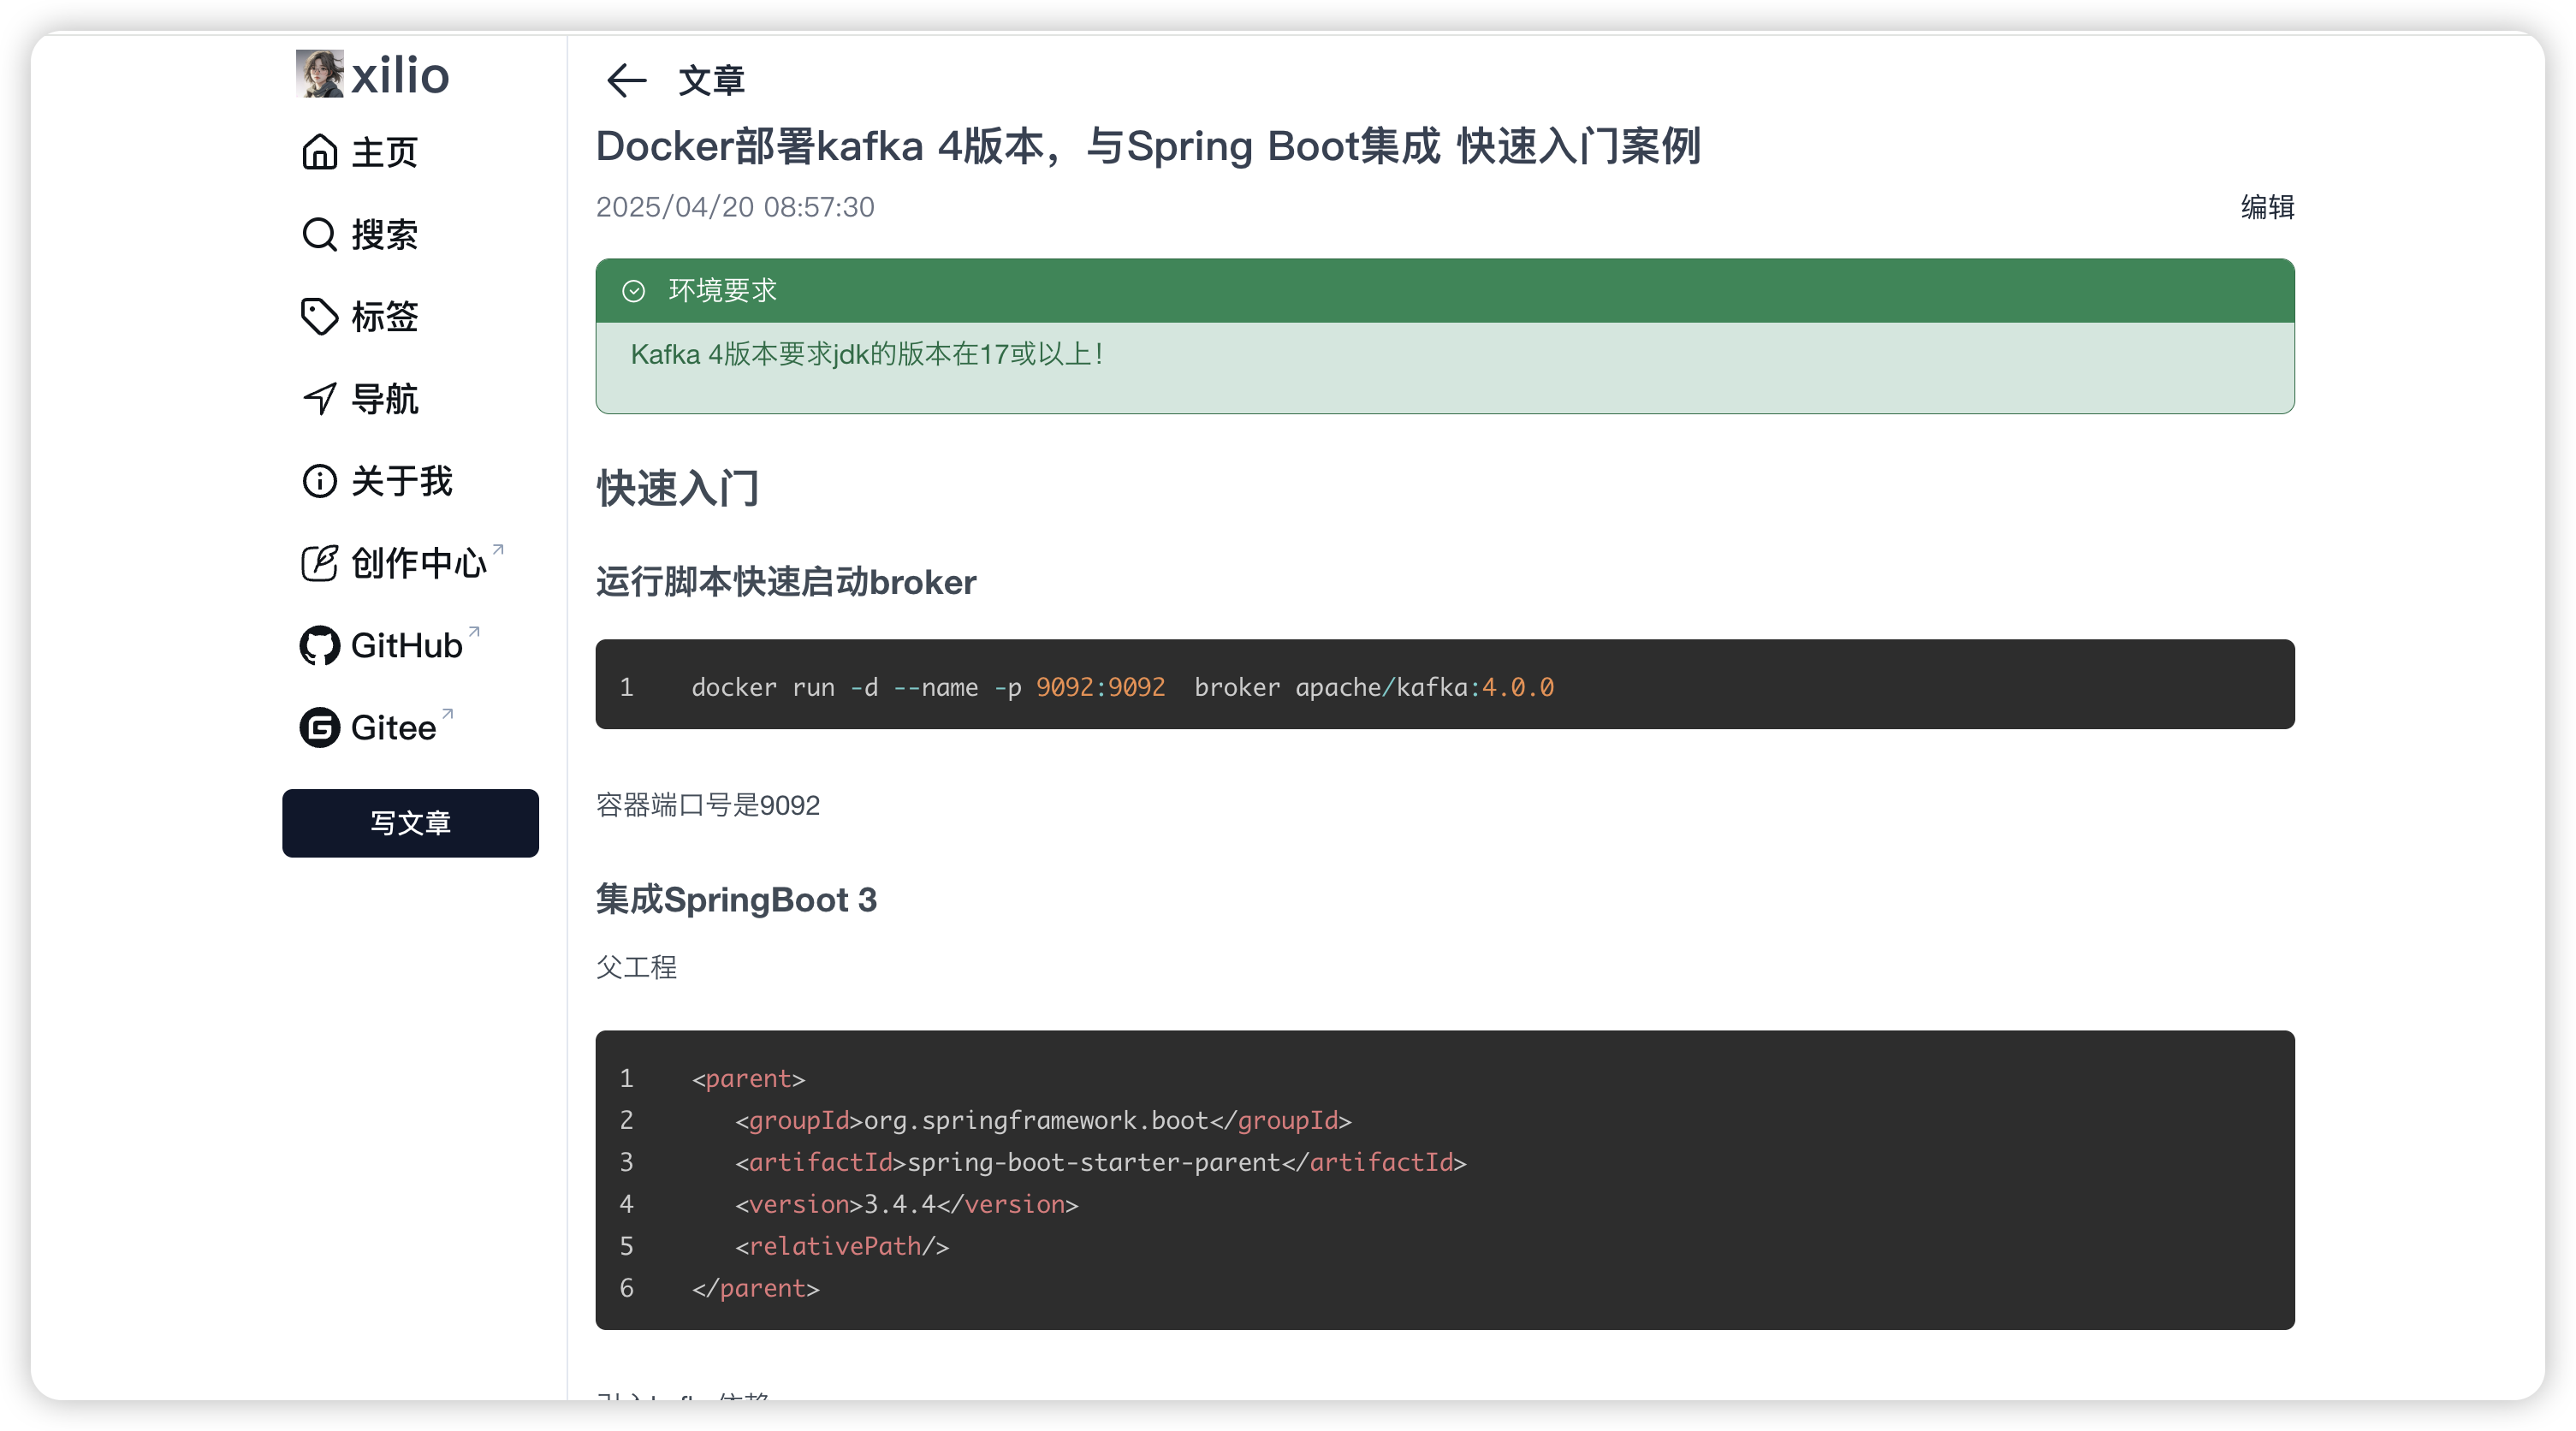Open the 搜索 menu item
The width and height of the screenshot is (2576, 1431).
coord(385,234)
